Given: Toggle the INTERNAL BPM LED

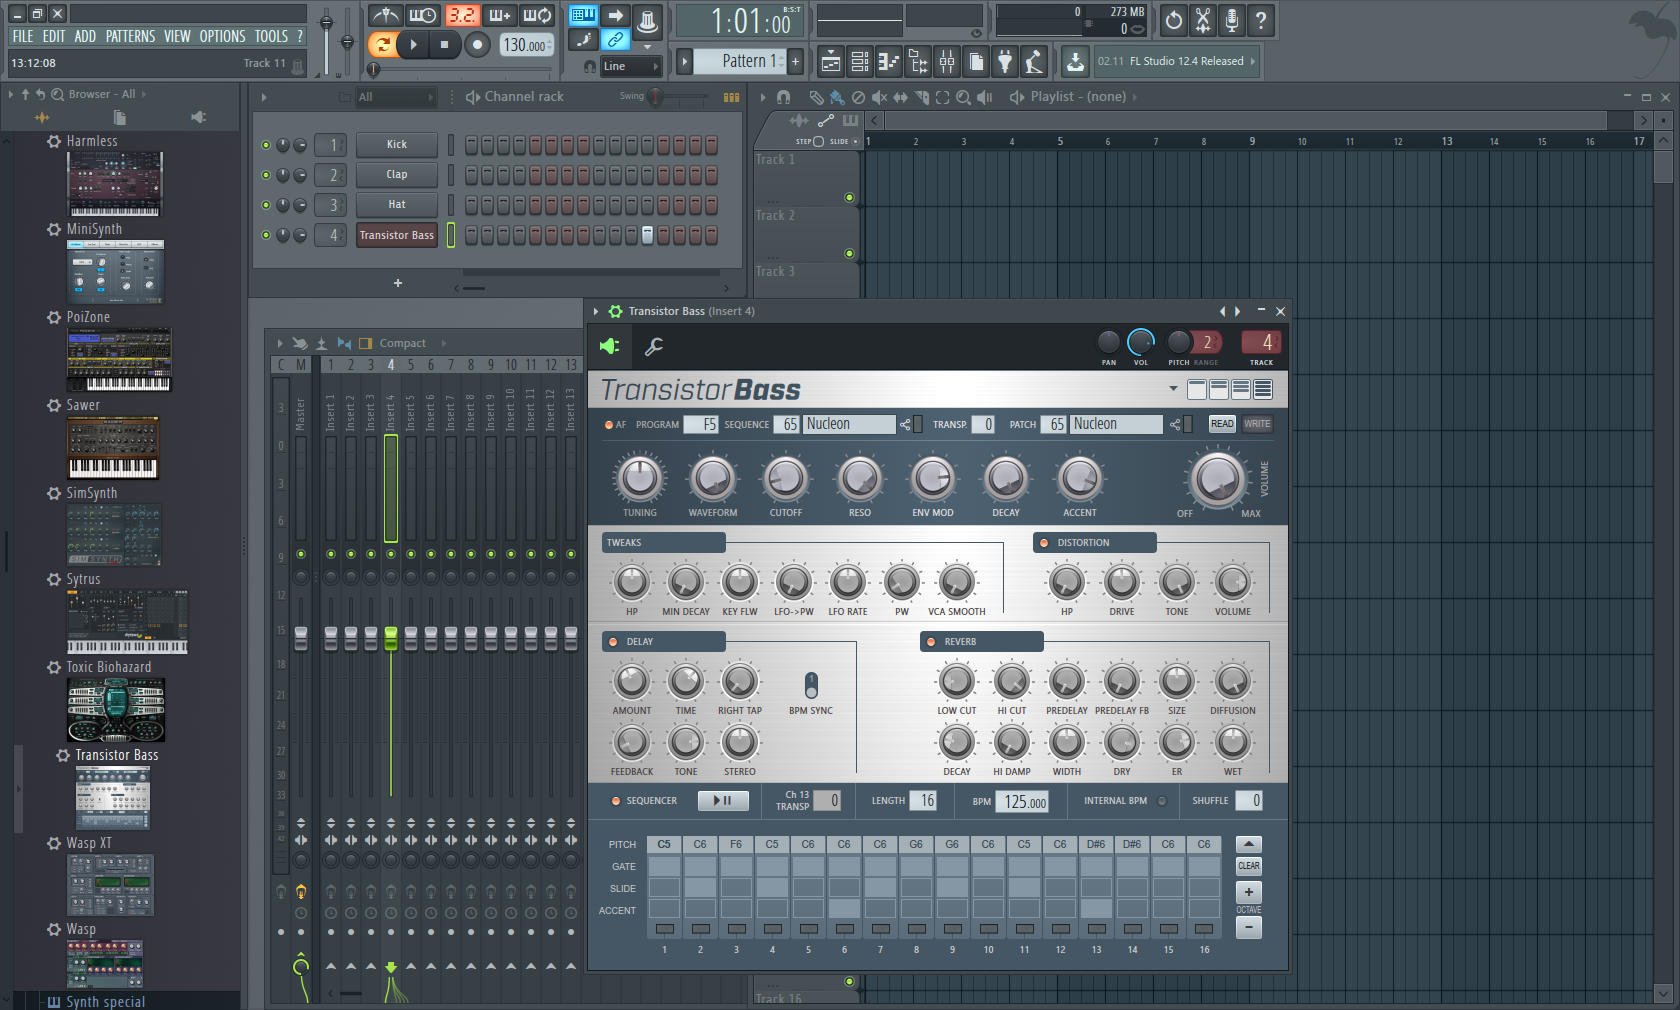Looking at the screenshot, I should click(x=1162, y=801).
